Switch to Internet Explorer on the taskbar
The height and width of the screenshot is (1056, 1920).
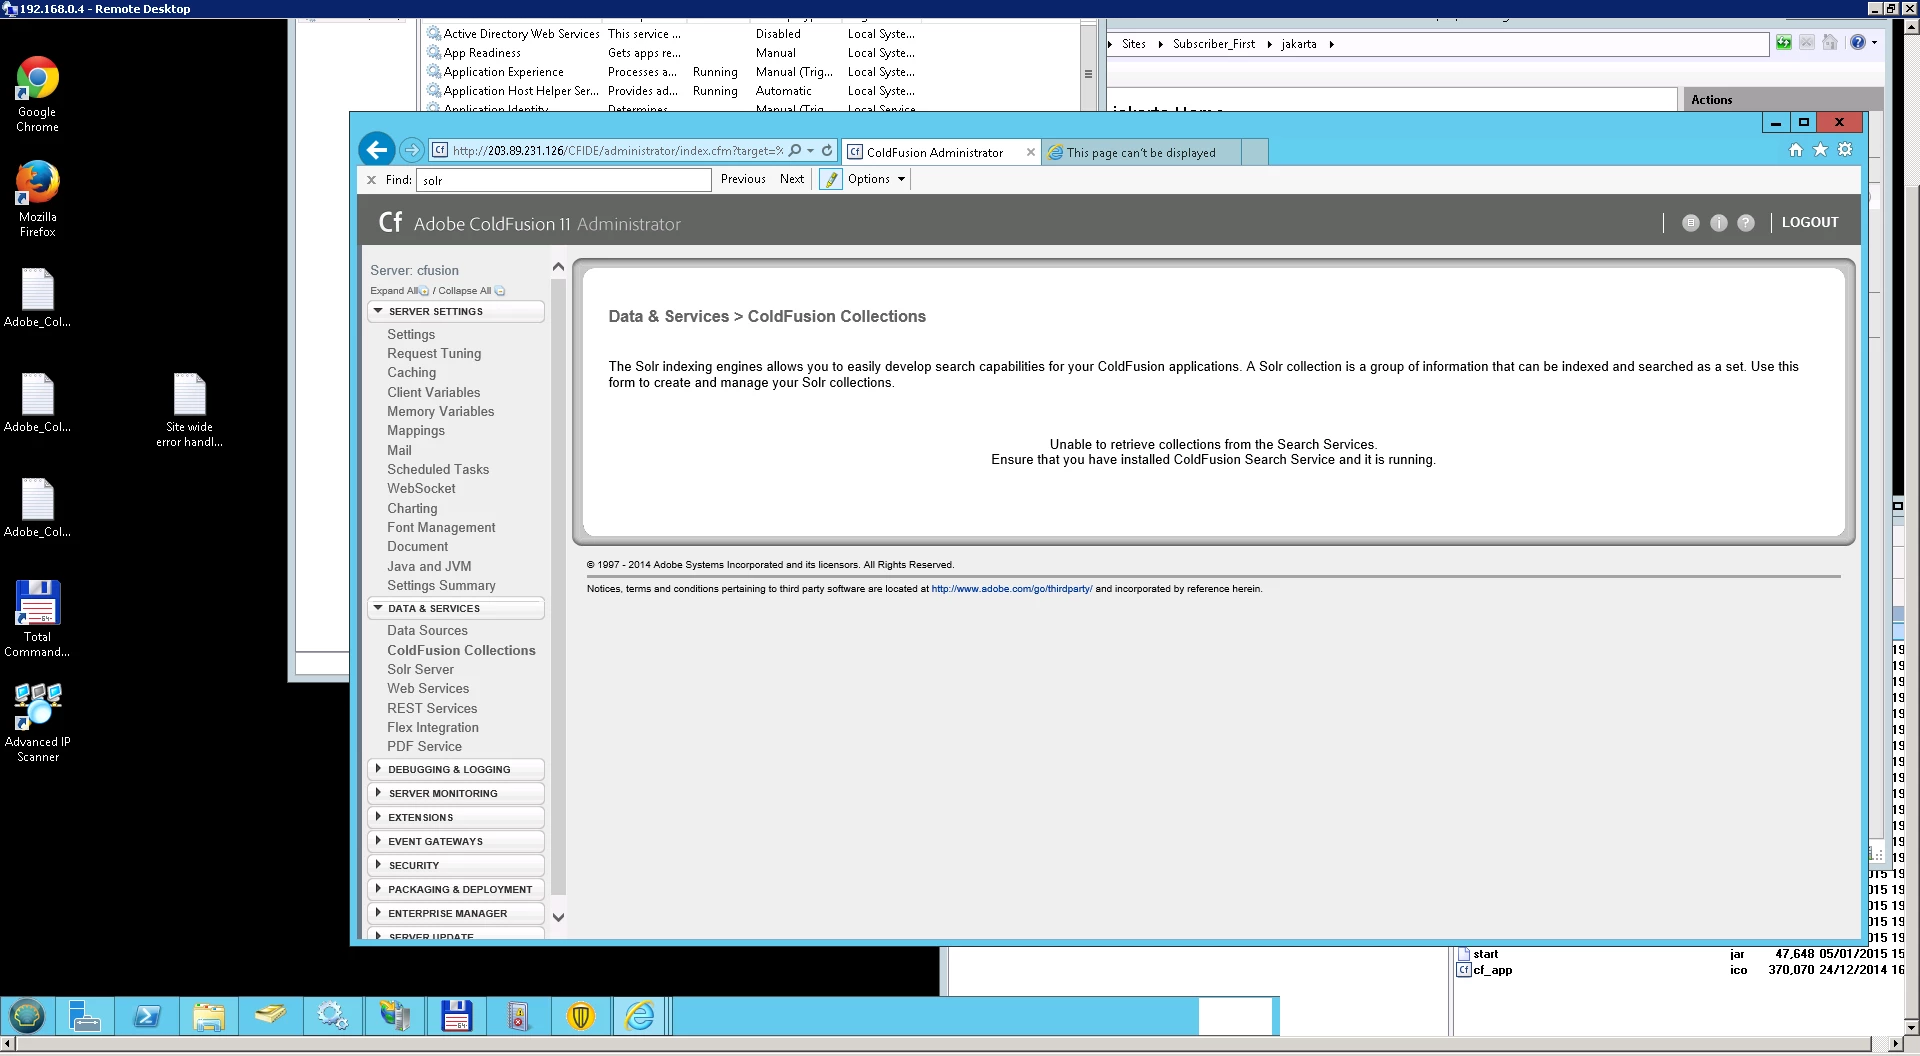[639, 1016]
